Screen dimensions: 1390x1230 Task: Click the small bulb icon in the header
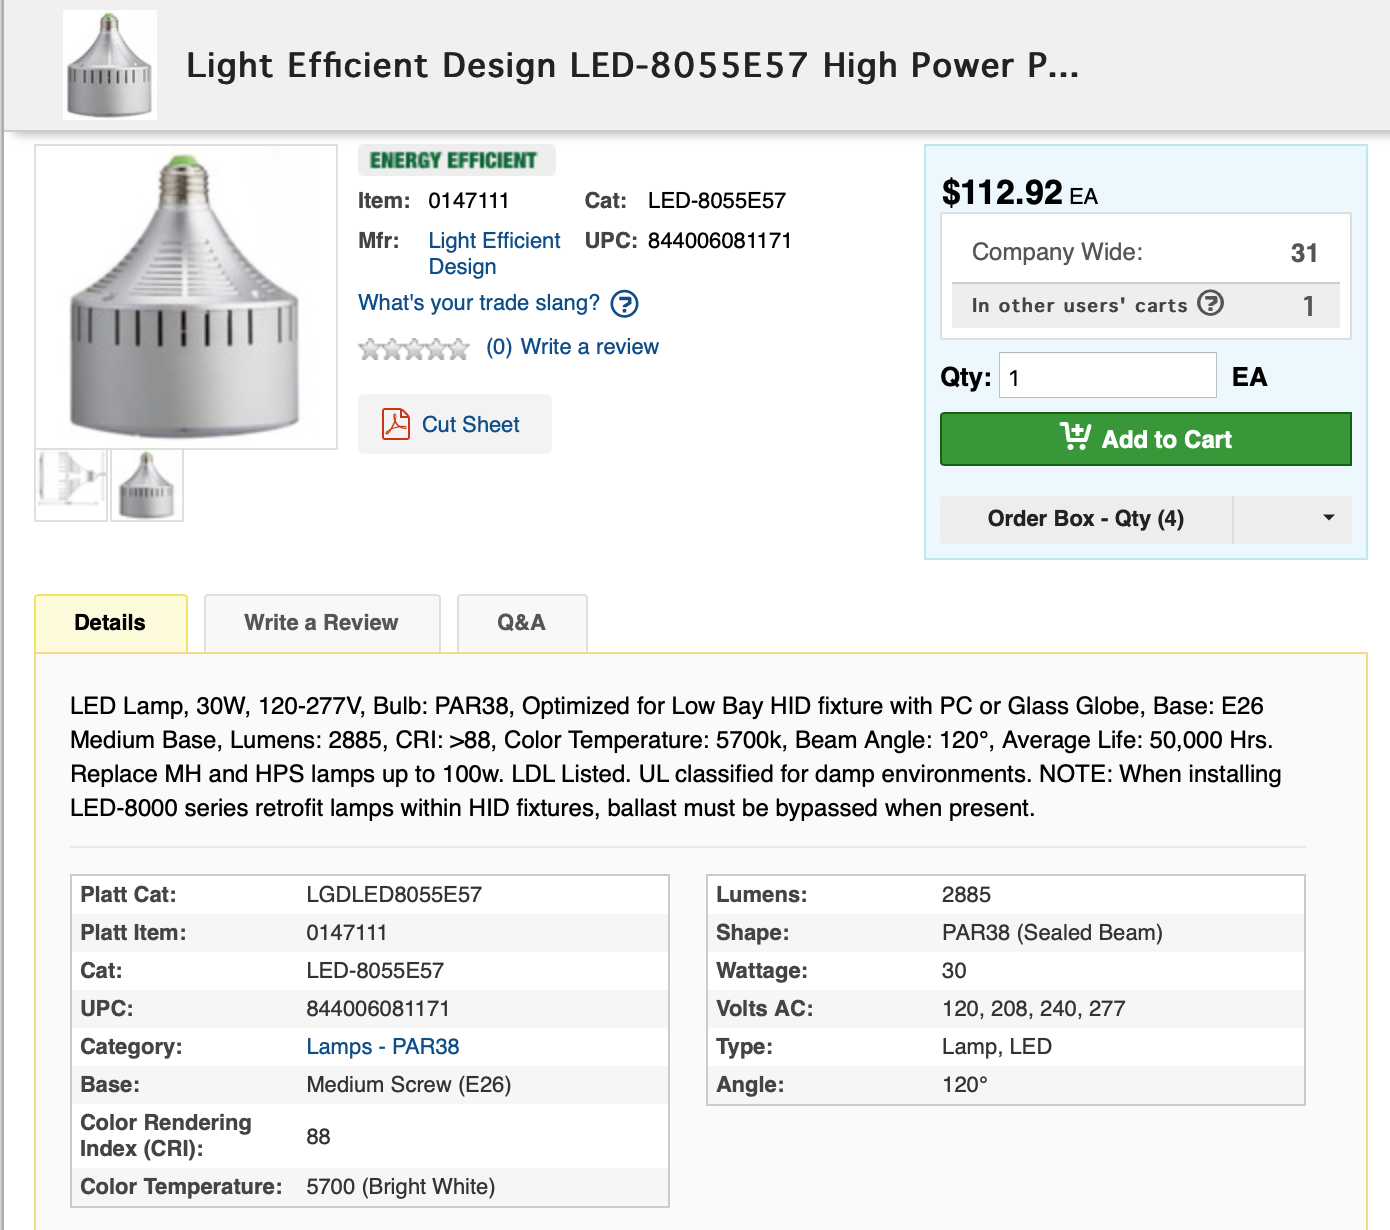pos(109,63)
